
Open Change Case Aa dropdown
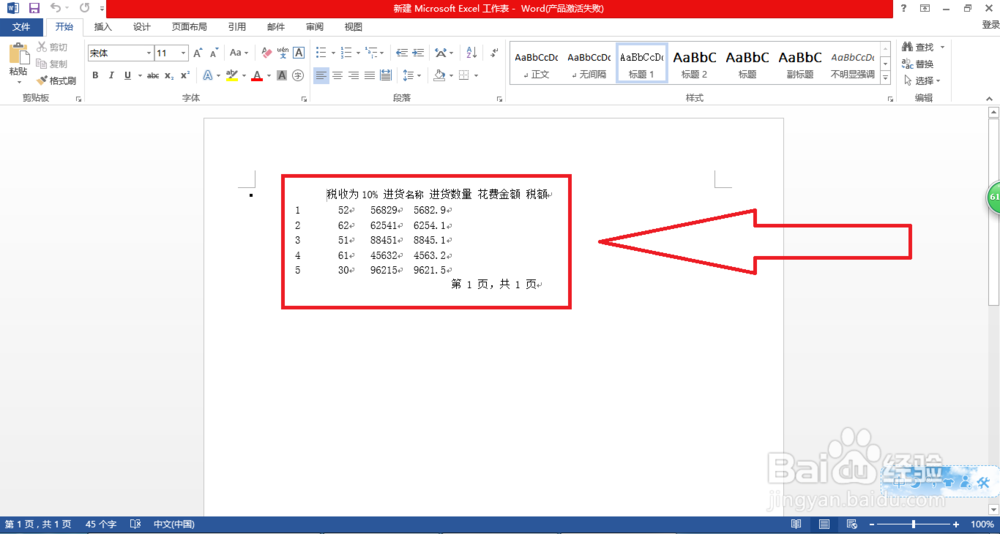coord(240,53)
